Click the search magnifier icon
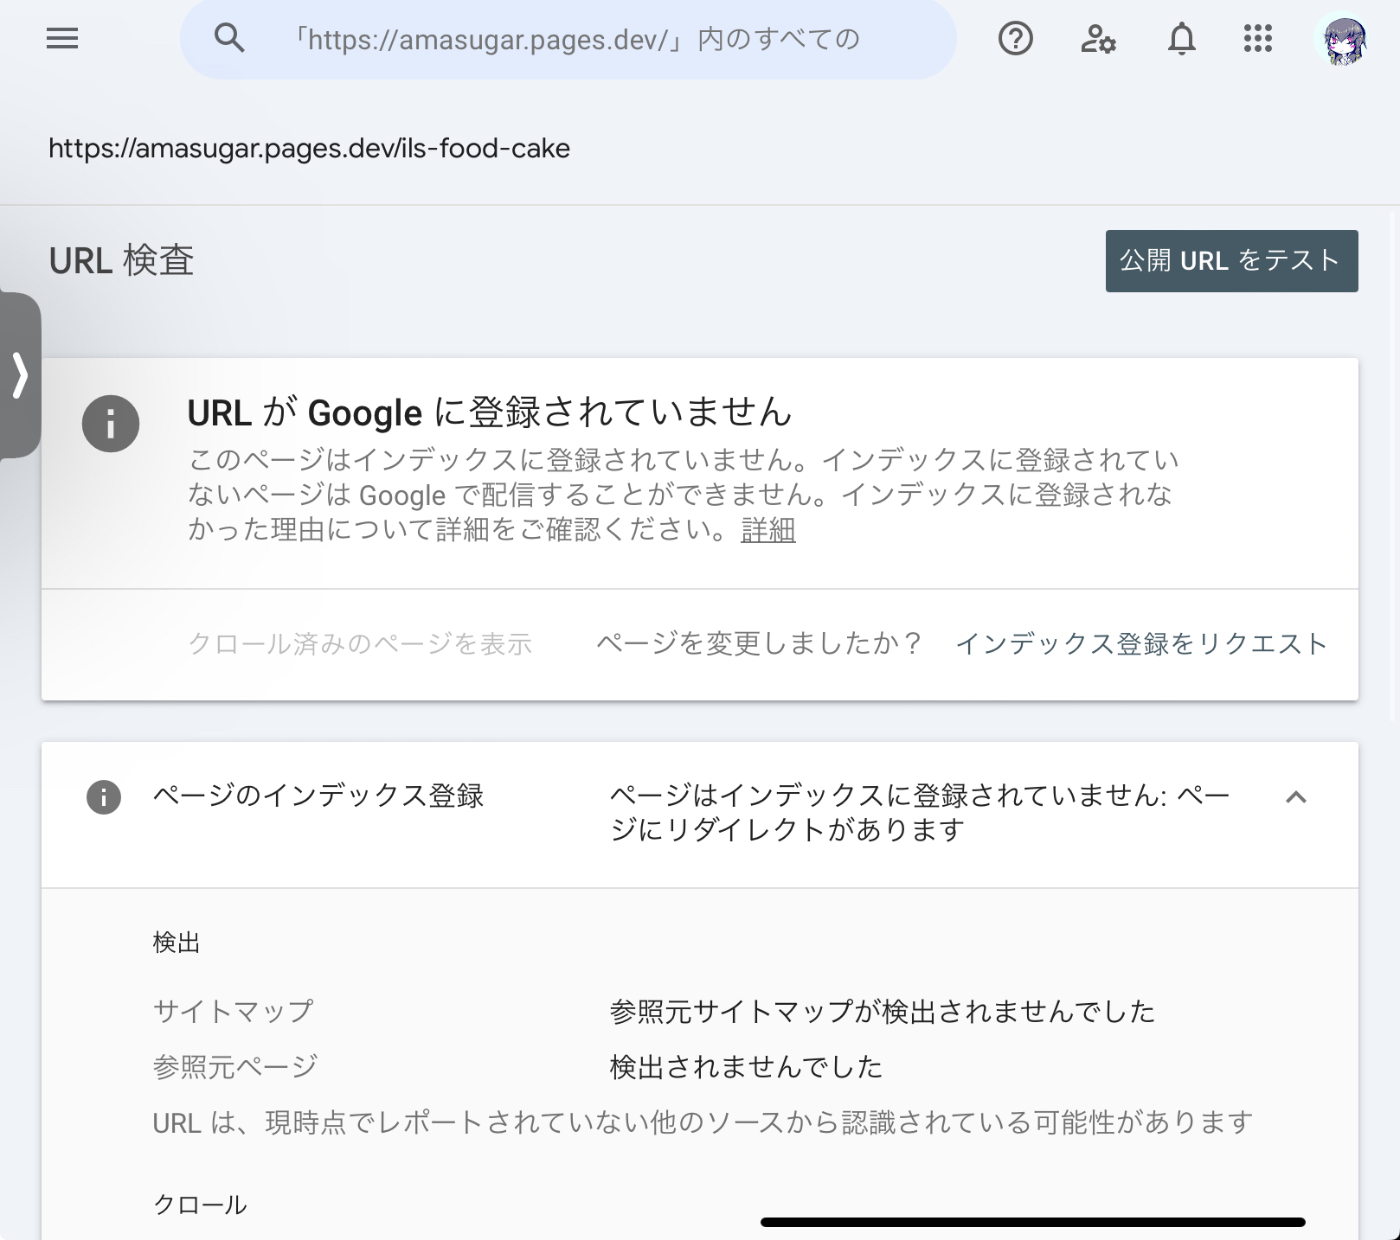Screen dimensions: 1400x1240 [229, 39]
